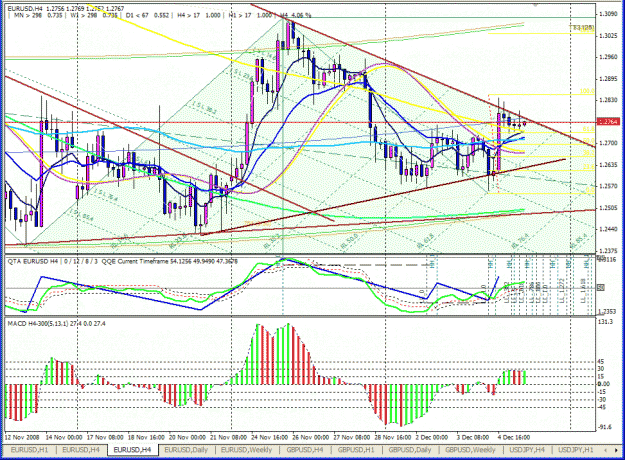The image size is (625, 460).
Task: Click the 1.3090 price scale value
Action: (608, 14)
